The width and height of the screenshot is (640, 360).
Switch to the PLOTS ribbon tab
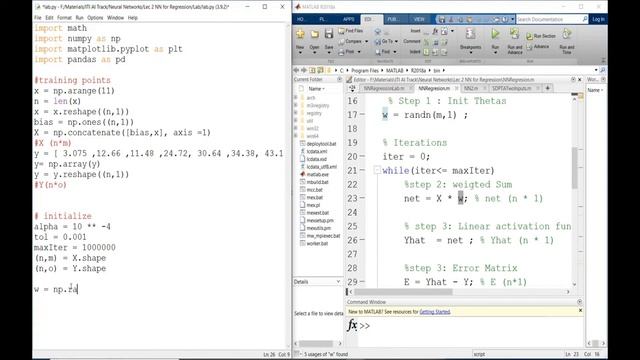(x=322, y=19)
